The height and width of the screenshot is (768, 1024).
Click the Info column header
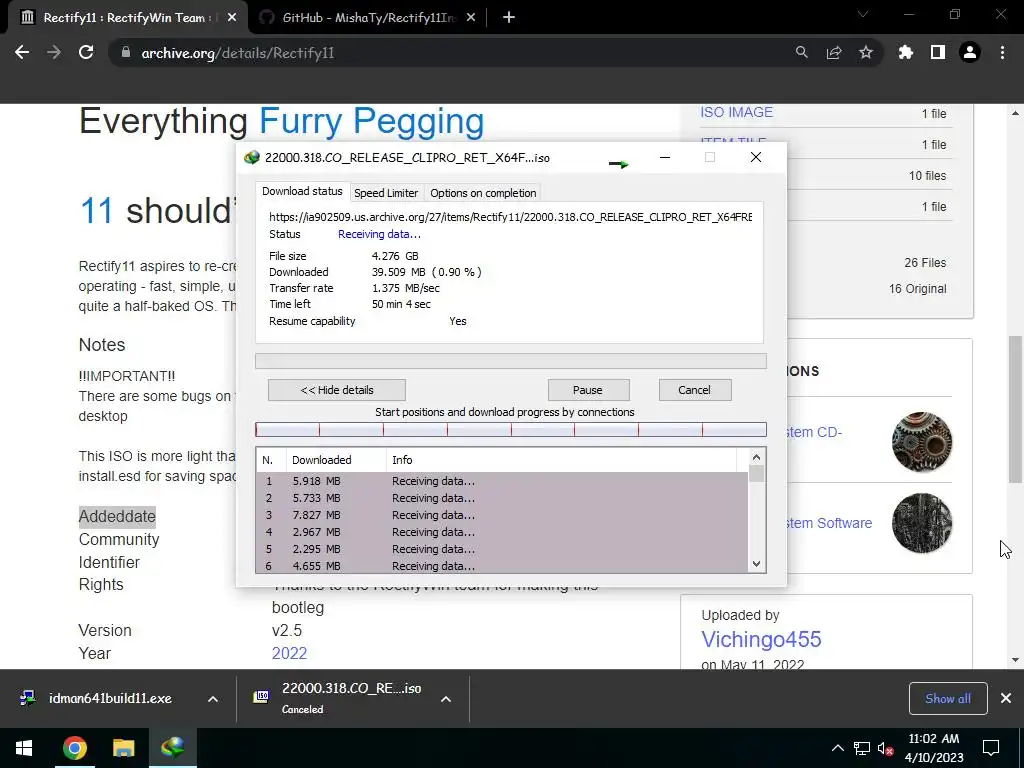point(562,460)
